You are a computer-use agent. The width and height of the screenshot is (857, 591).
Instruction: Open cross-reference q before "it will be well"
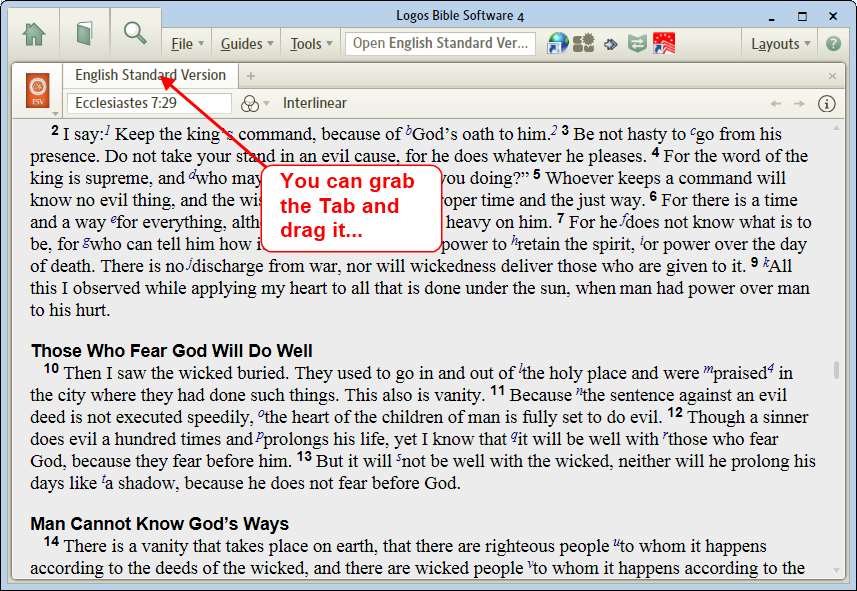click(514, 436)
